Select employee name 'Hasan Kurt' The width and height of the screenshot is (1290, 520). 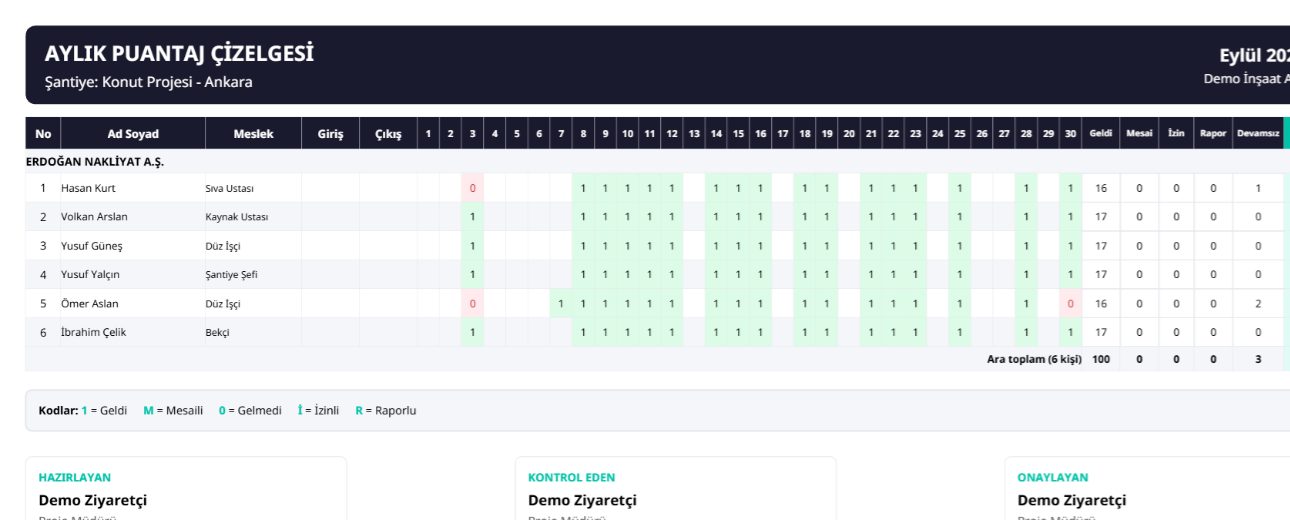pyautogui.click(x=88, y=188)
